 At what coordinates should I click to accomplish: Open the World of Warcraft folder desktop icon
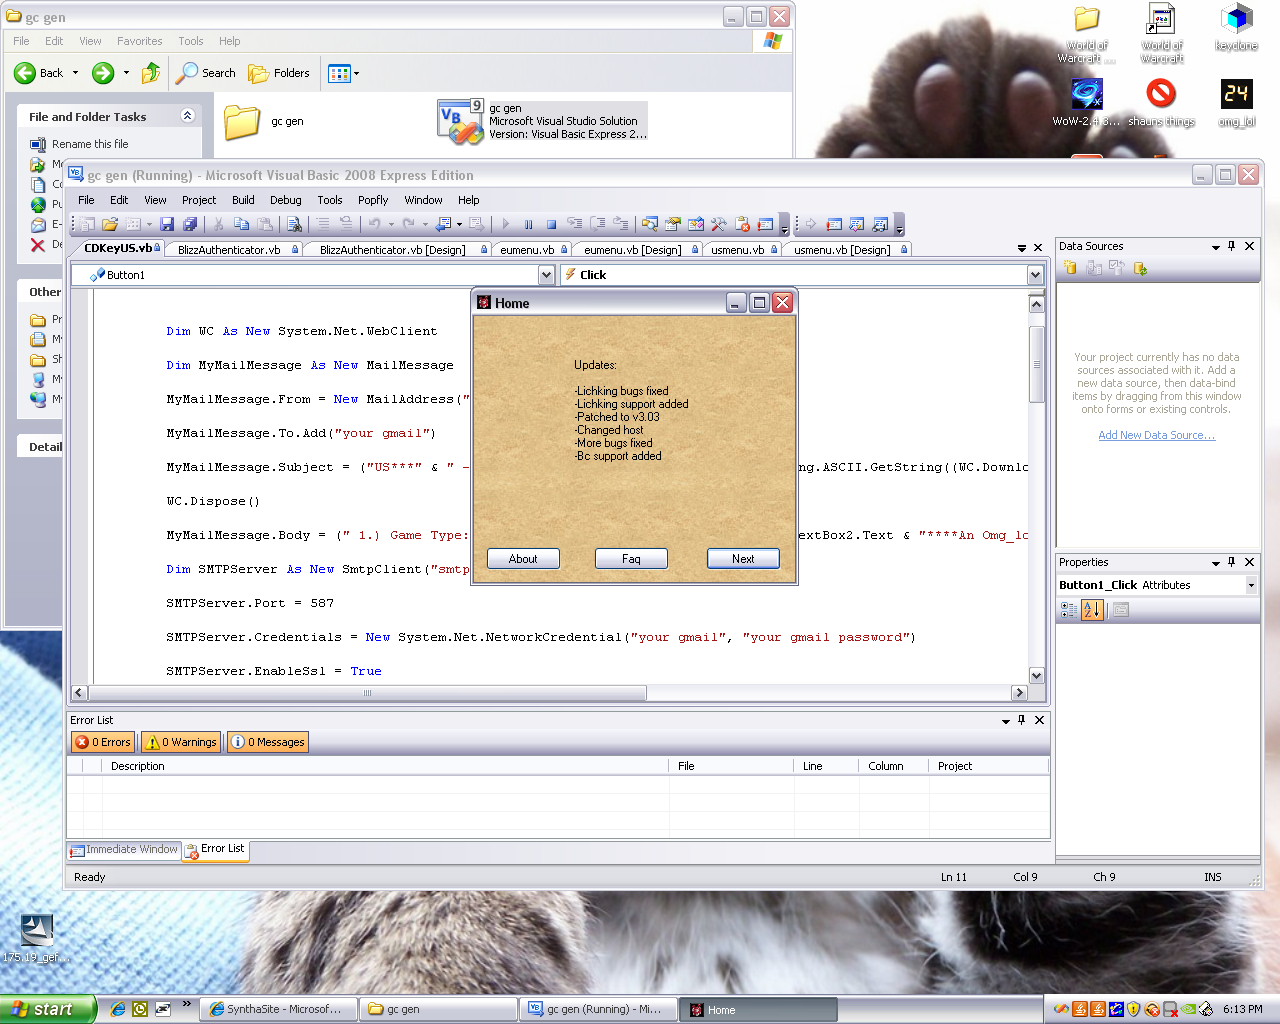[x=1087, y=34]
